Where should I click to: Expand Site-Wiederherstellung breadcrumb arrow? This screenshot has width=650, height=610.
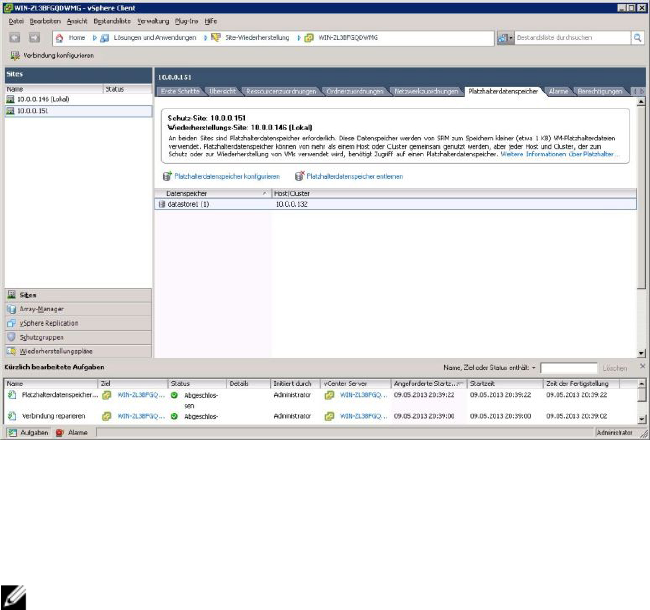click(299, 38)
